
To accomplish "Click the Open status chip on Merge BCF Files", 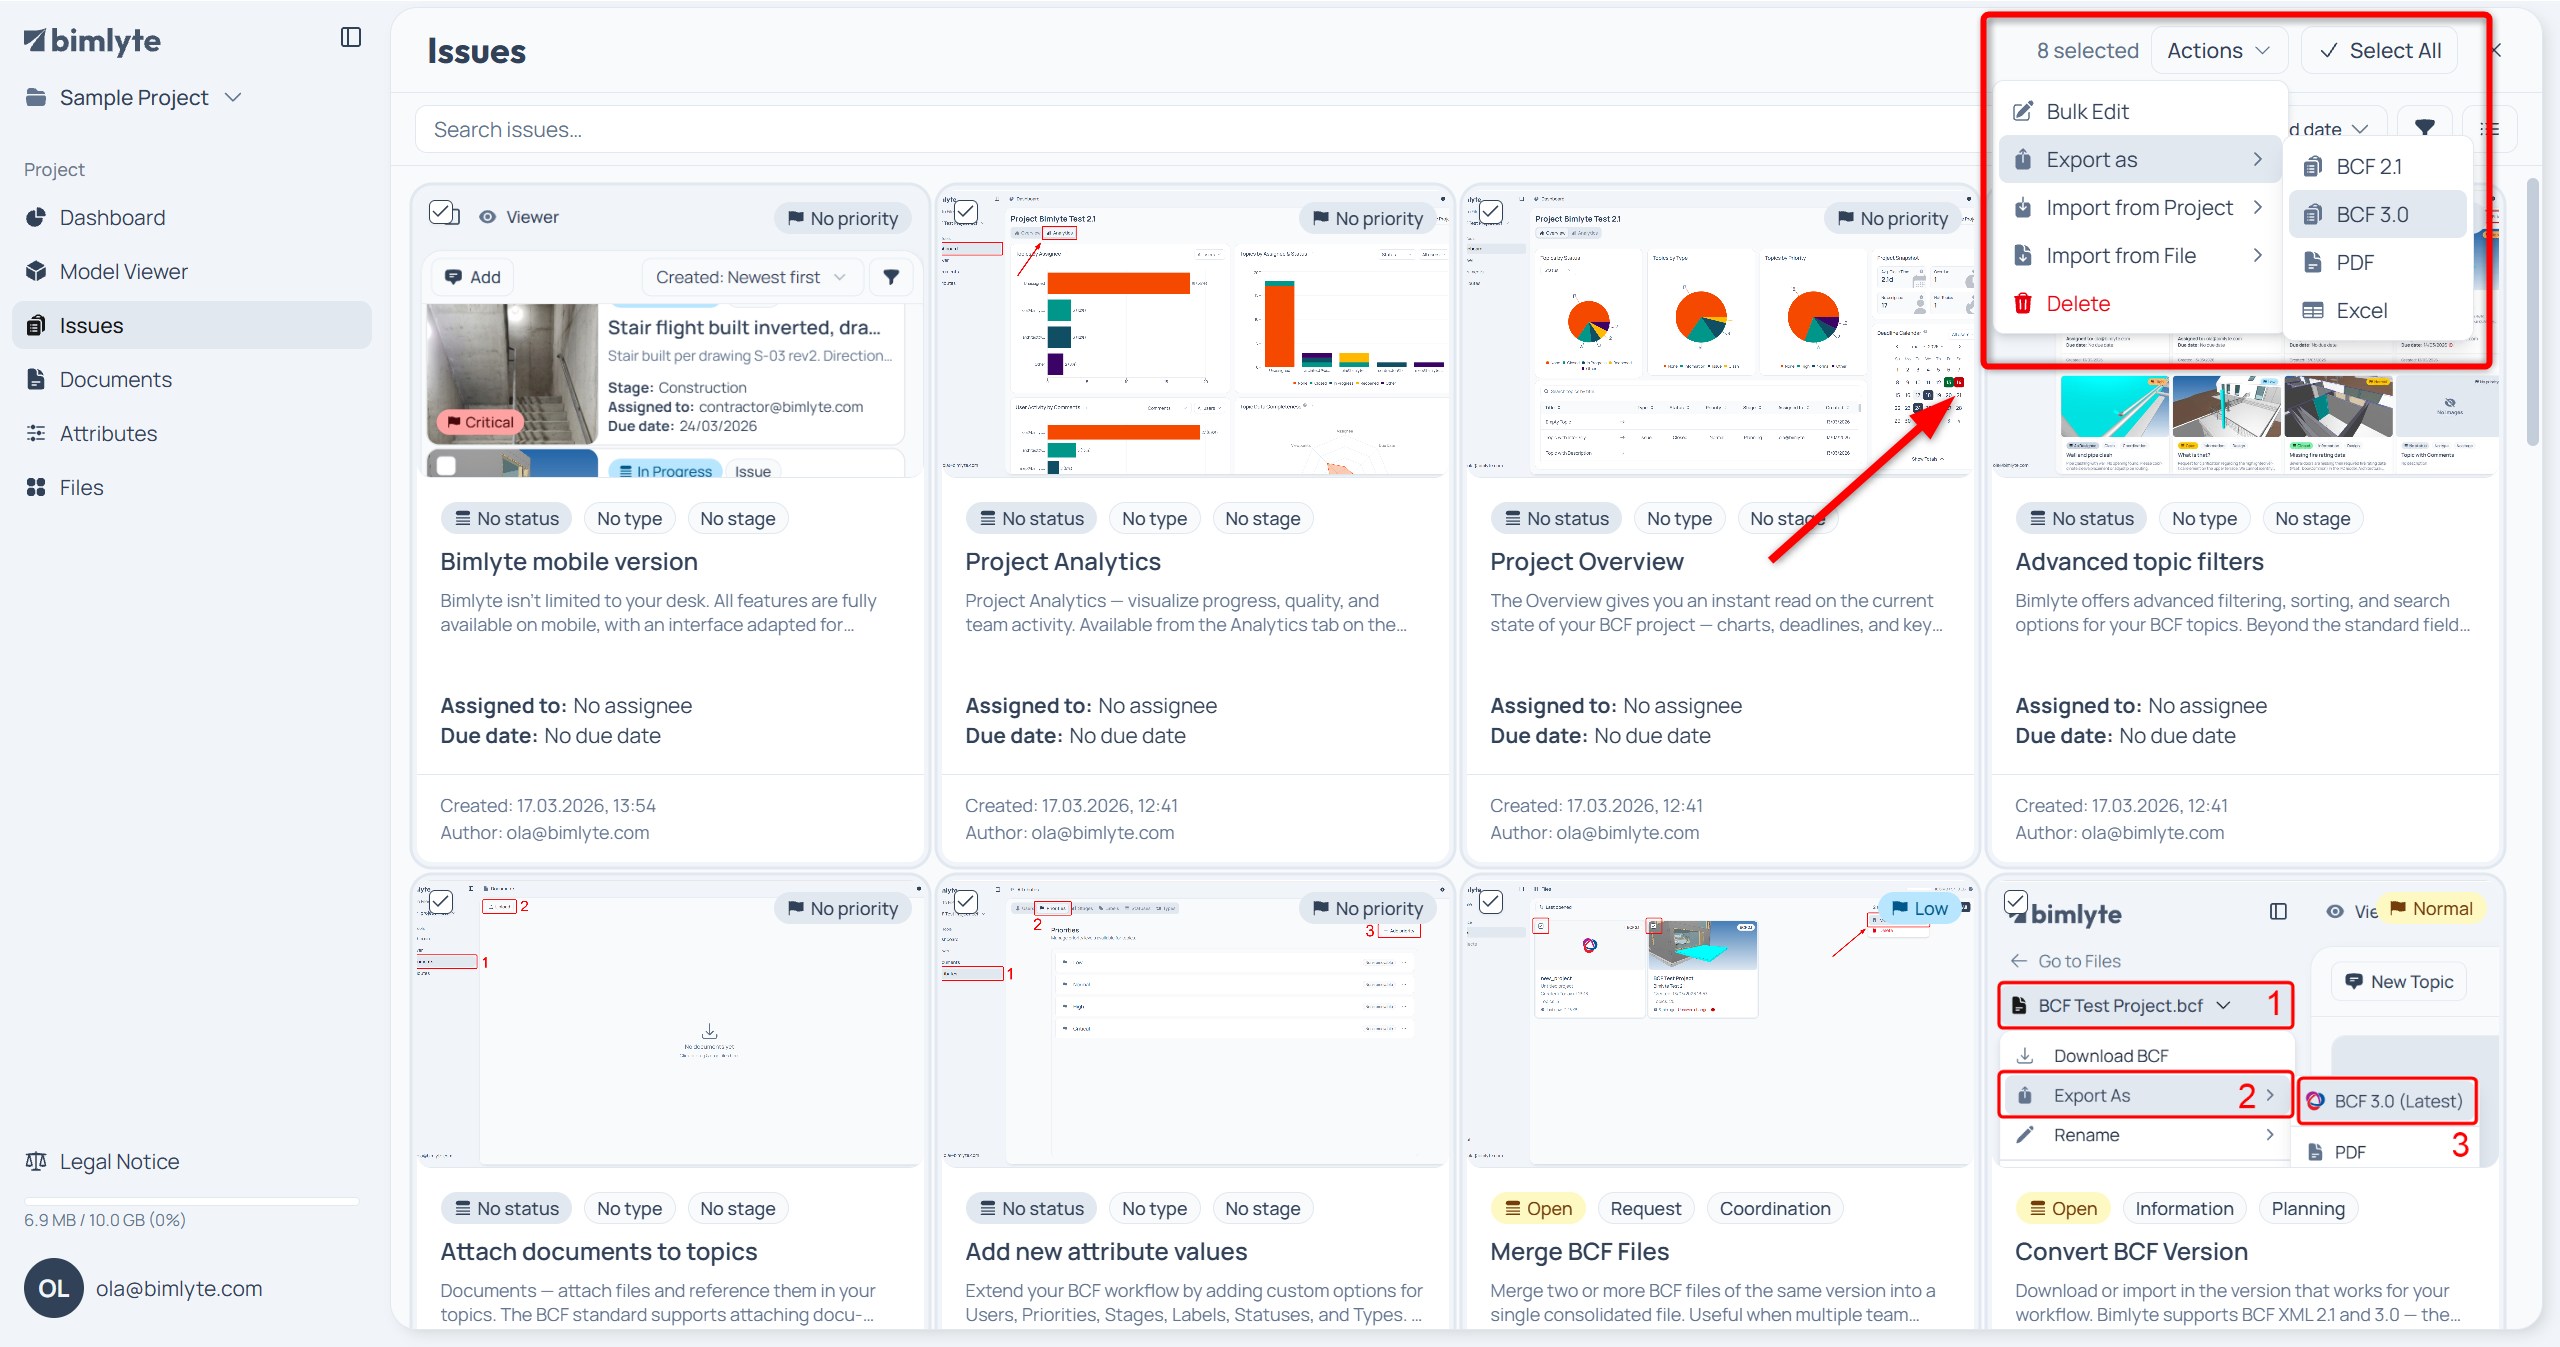I will 1538,1209.
